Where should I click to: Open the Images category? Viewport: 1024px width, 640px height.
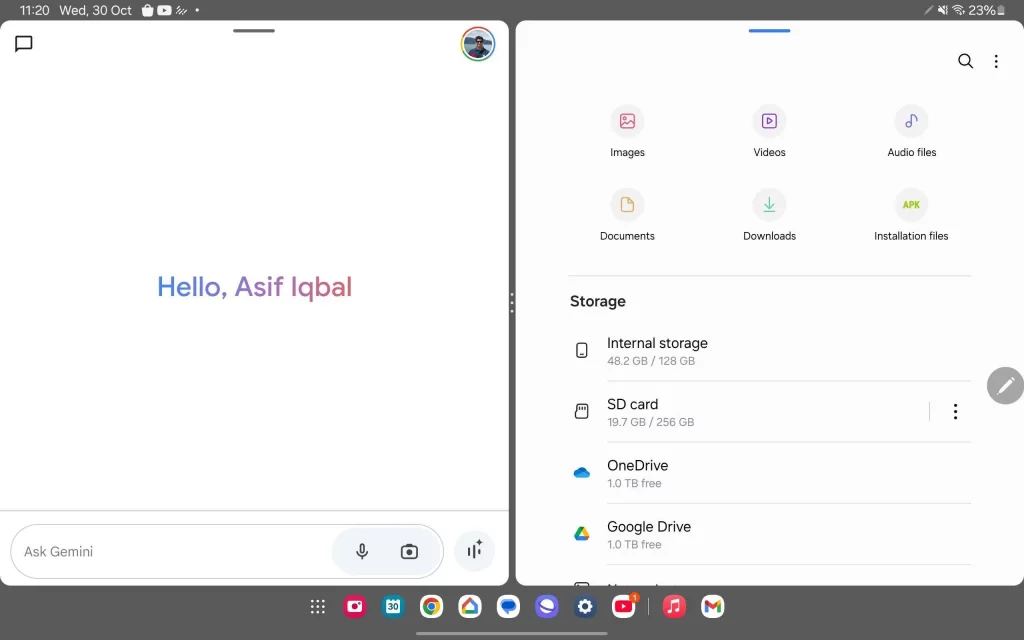(627, 130)
